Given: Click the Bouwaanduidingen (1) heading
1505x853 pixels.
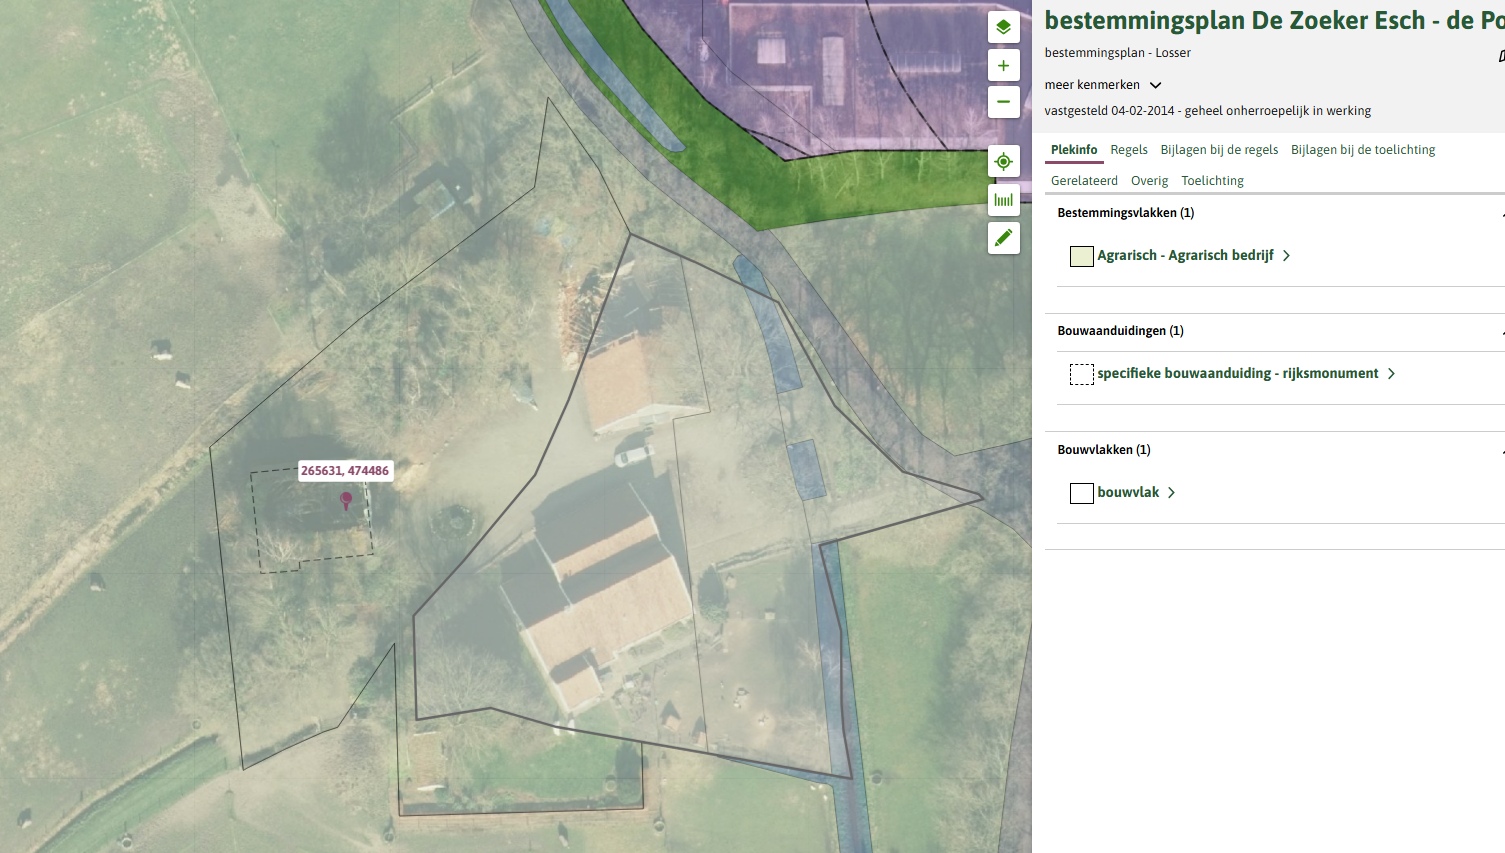Looking at the screenshot, I should point(1121,331).
